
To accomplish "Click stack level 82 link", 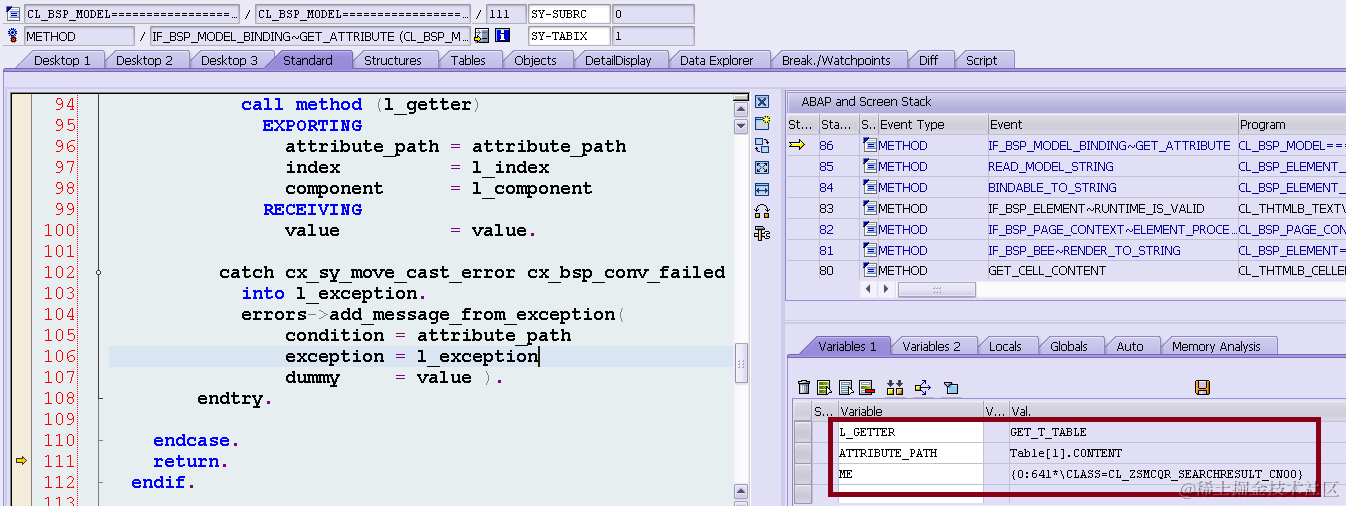I will [827, 229].
